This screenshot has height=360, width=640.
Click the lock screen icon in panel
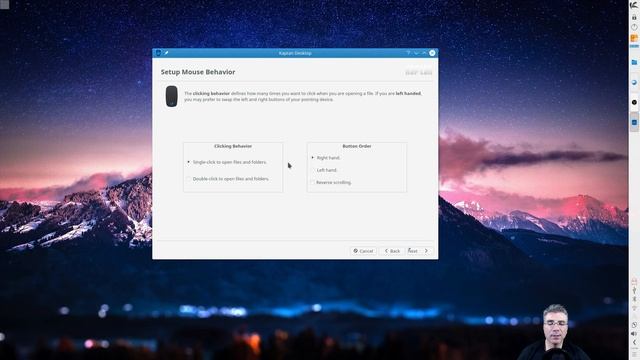point(634,18)
